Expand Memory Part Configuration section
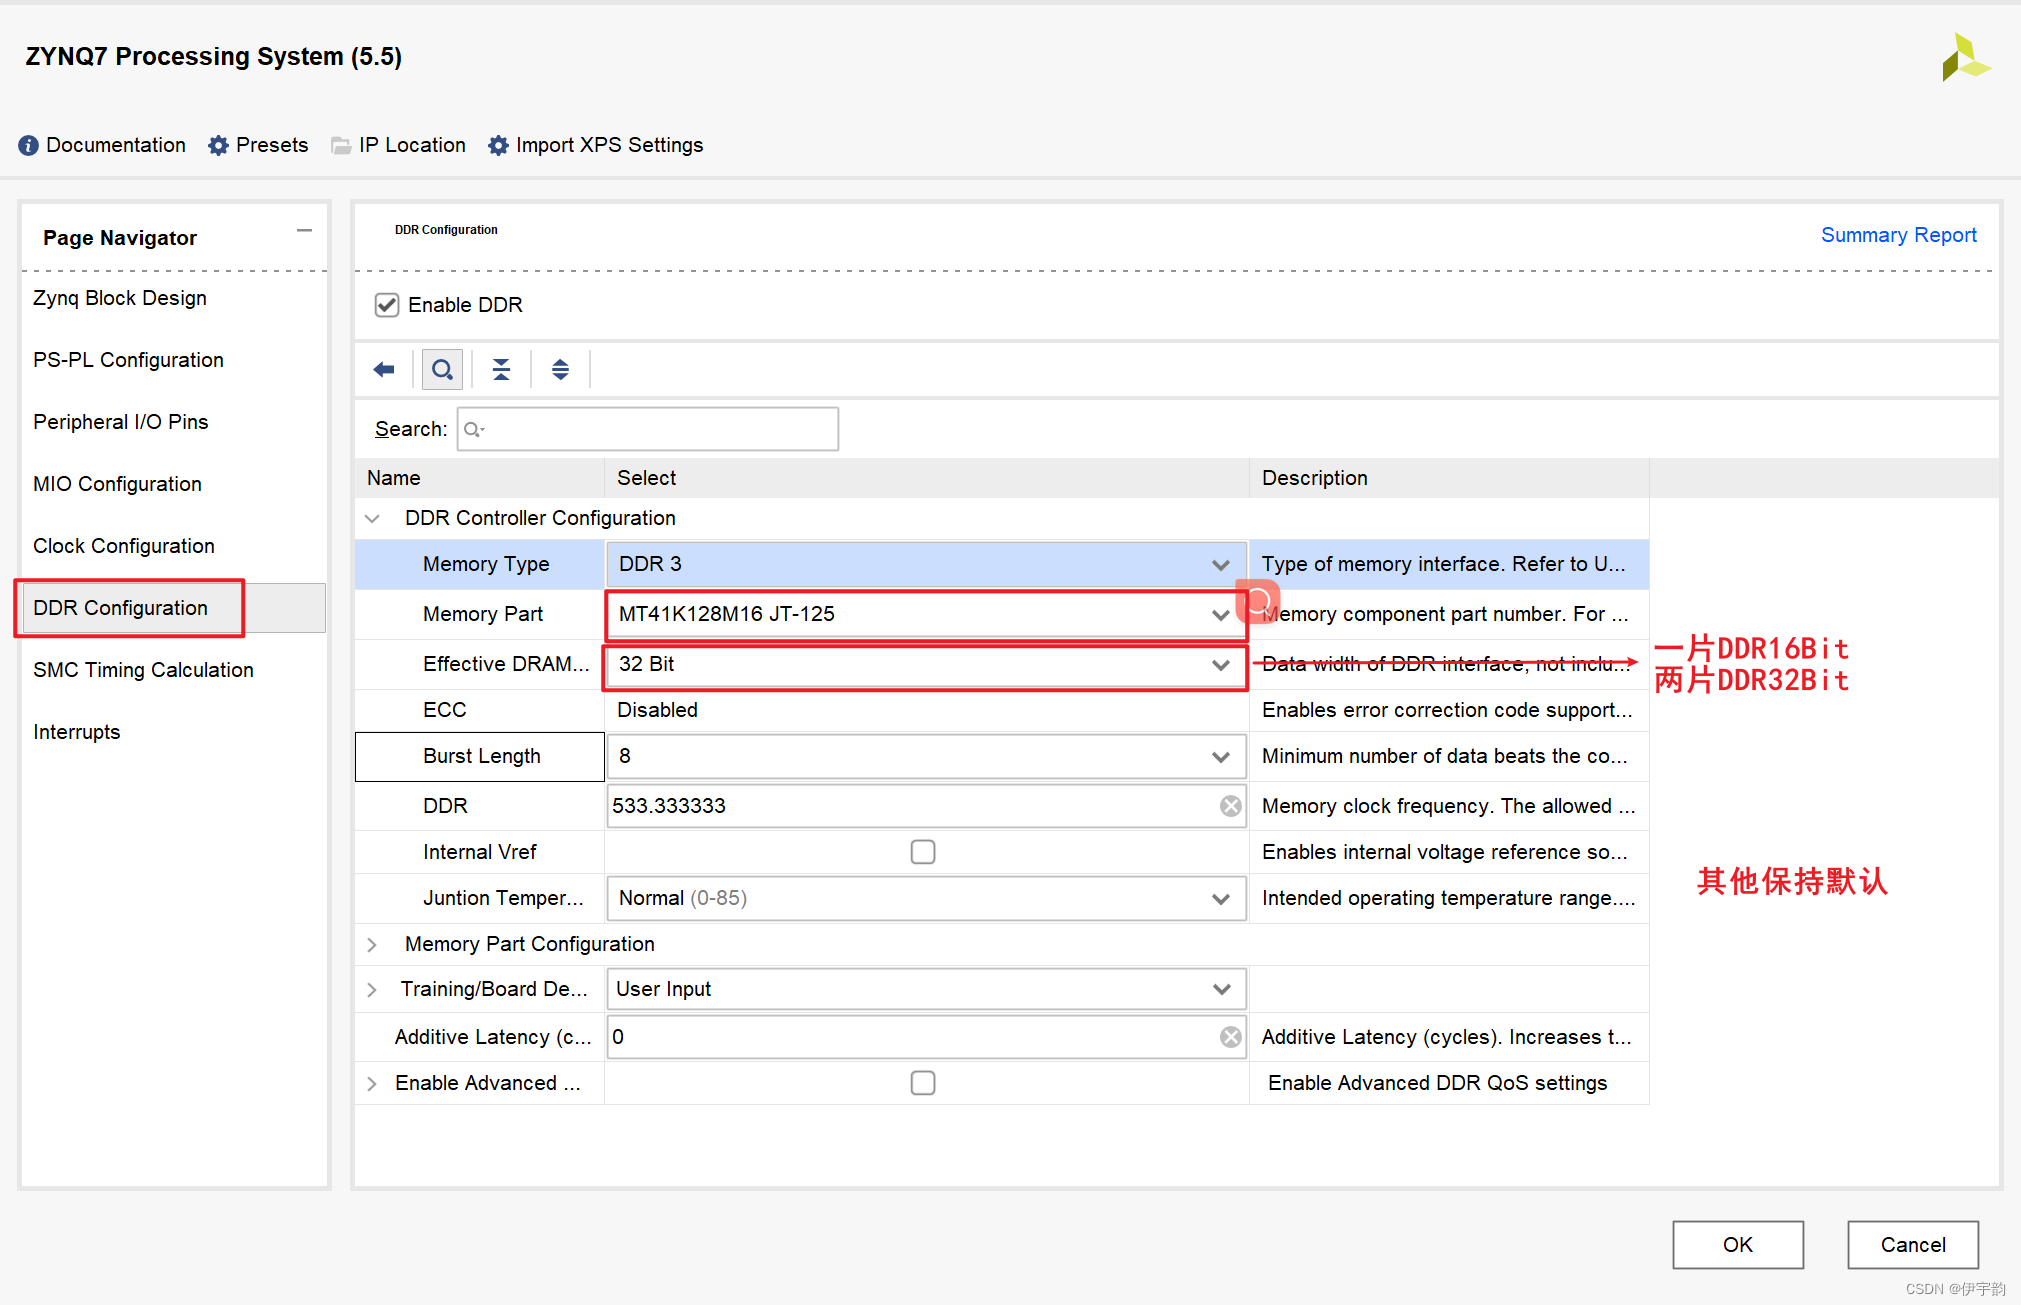The width and height of the screenshot is (2021, 1305). pyautogui.click(x=372, y=945)
